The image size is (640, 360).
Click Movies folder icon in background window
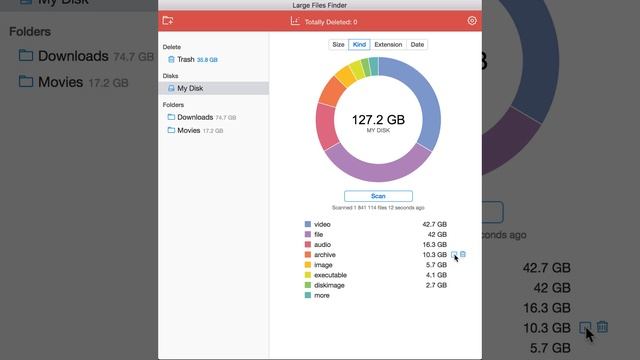[26, 82]
